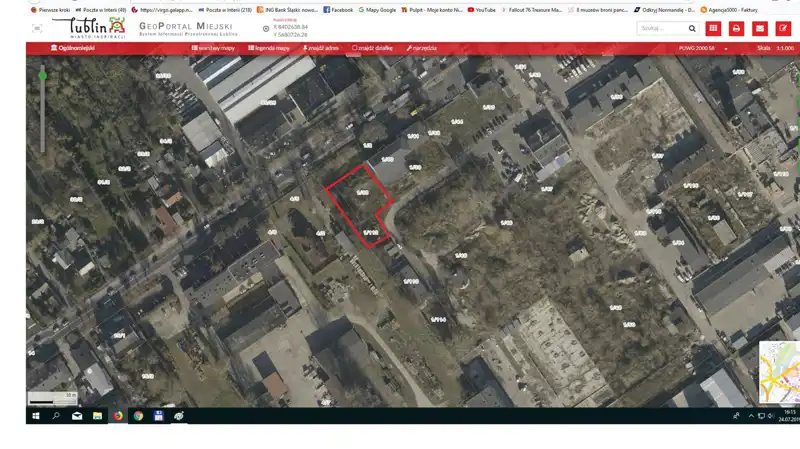The height and width of the screenshot is (449, 800).
Task: Open the warstwy mapy layers menu
Action: click(x=213, y=48)
